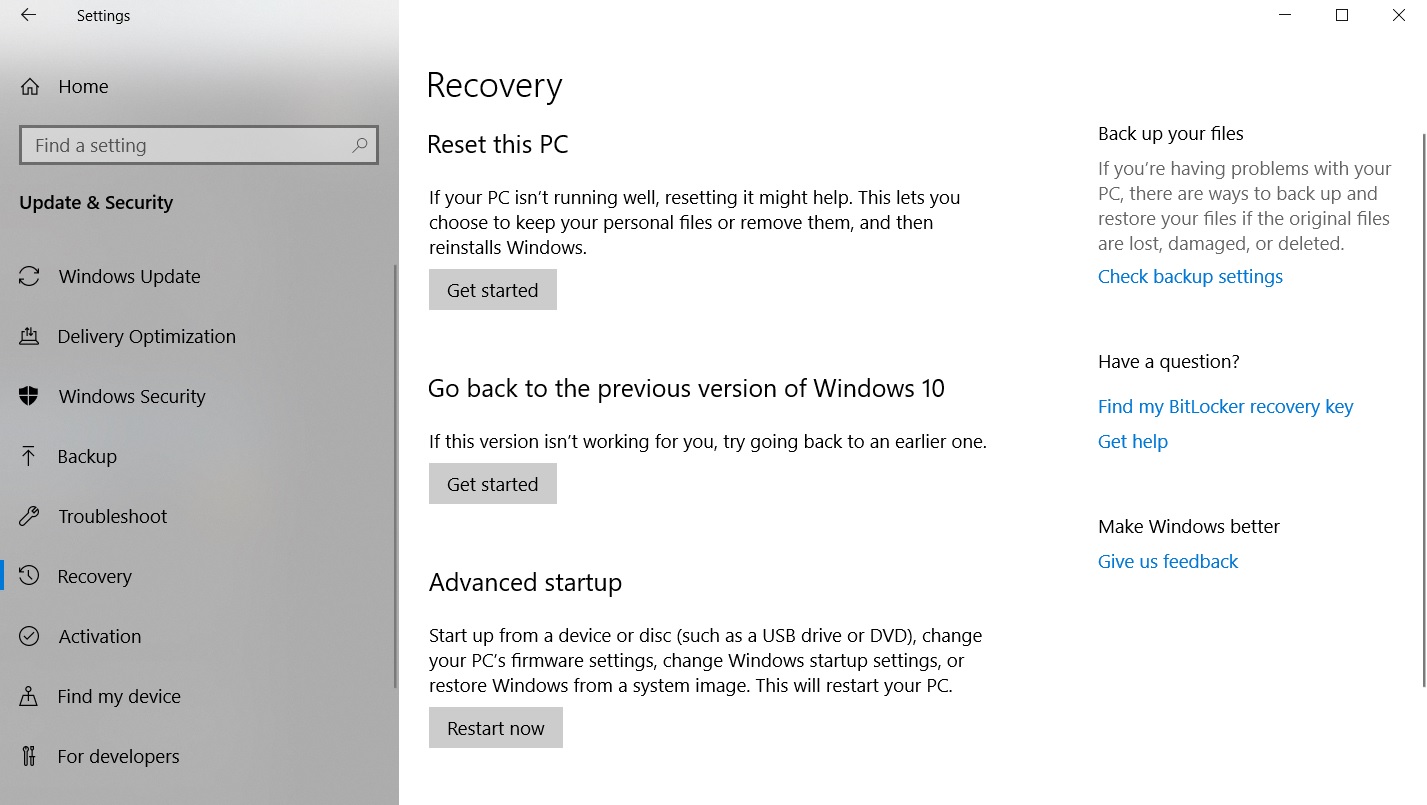Image resolution: width=1427 pixels, height=805 pixels.
Task: Open Find my BitLocker recovery key link
Action: (x=1225, y=407)
